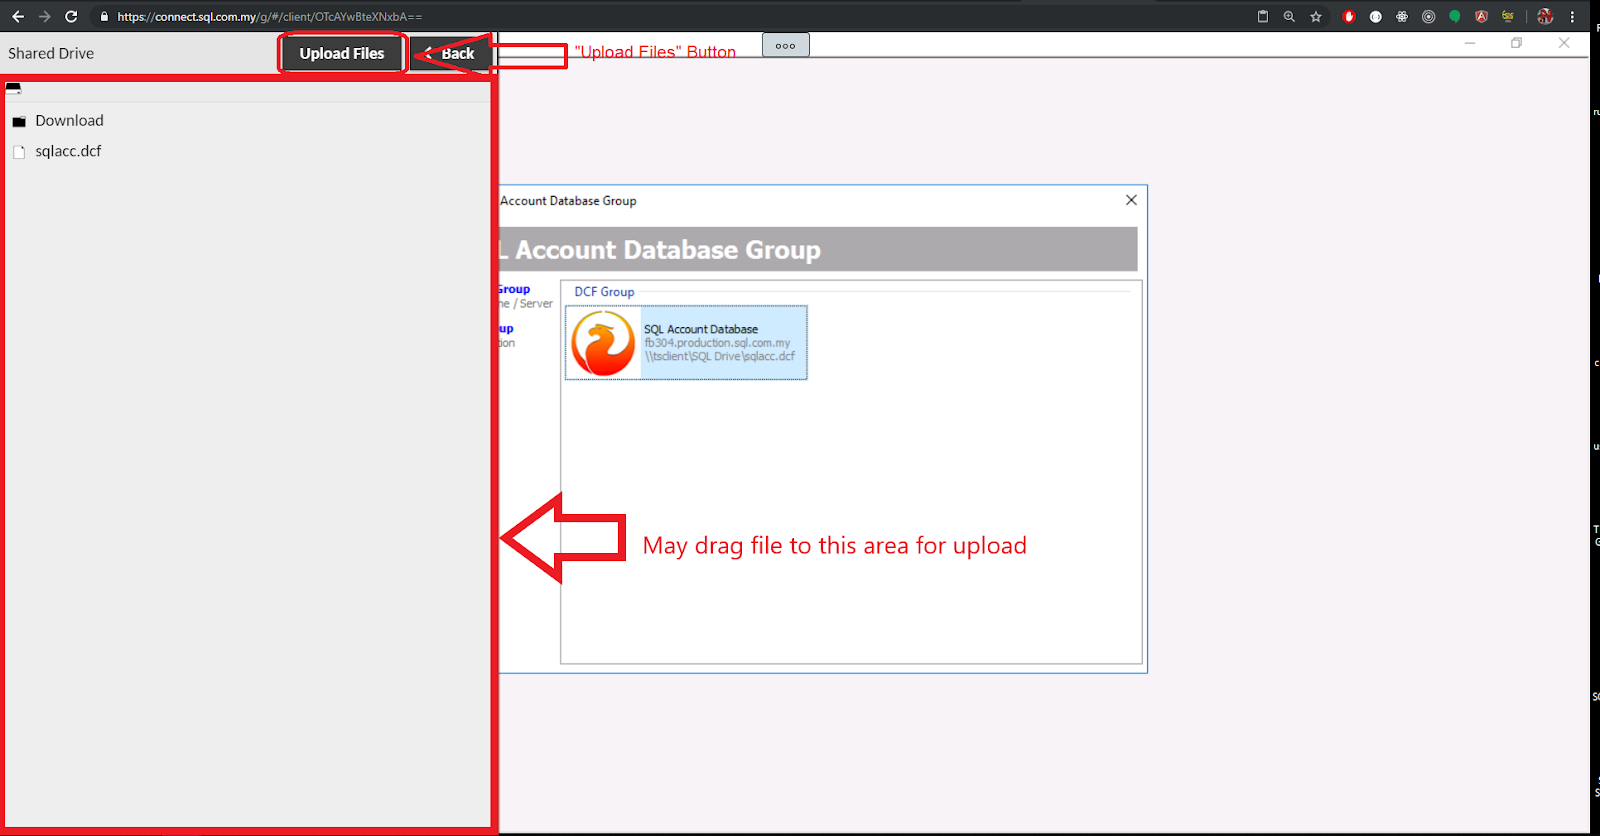The image size is (1600, 836).
Task: Click the browser profile avatar
Action: click(x=1545, y=17)
